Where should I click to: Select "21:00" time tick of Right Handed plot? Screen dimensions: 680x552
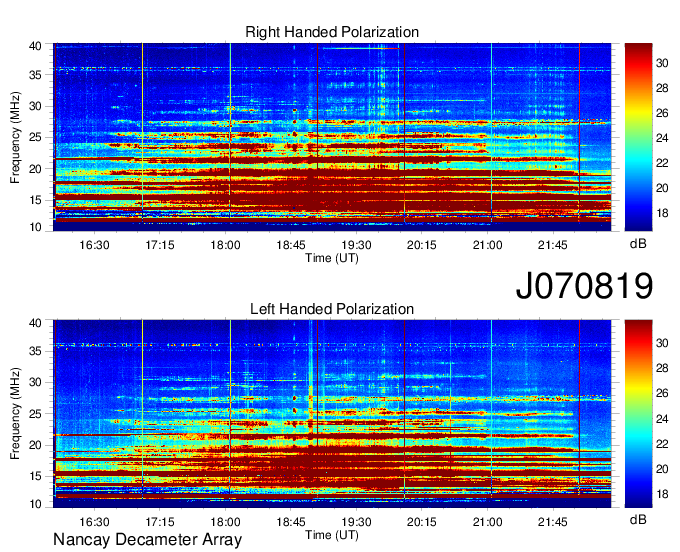(x=487, y=245)
